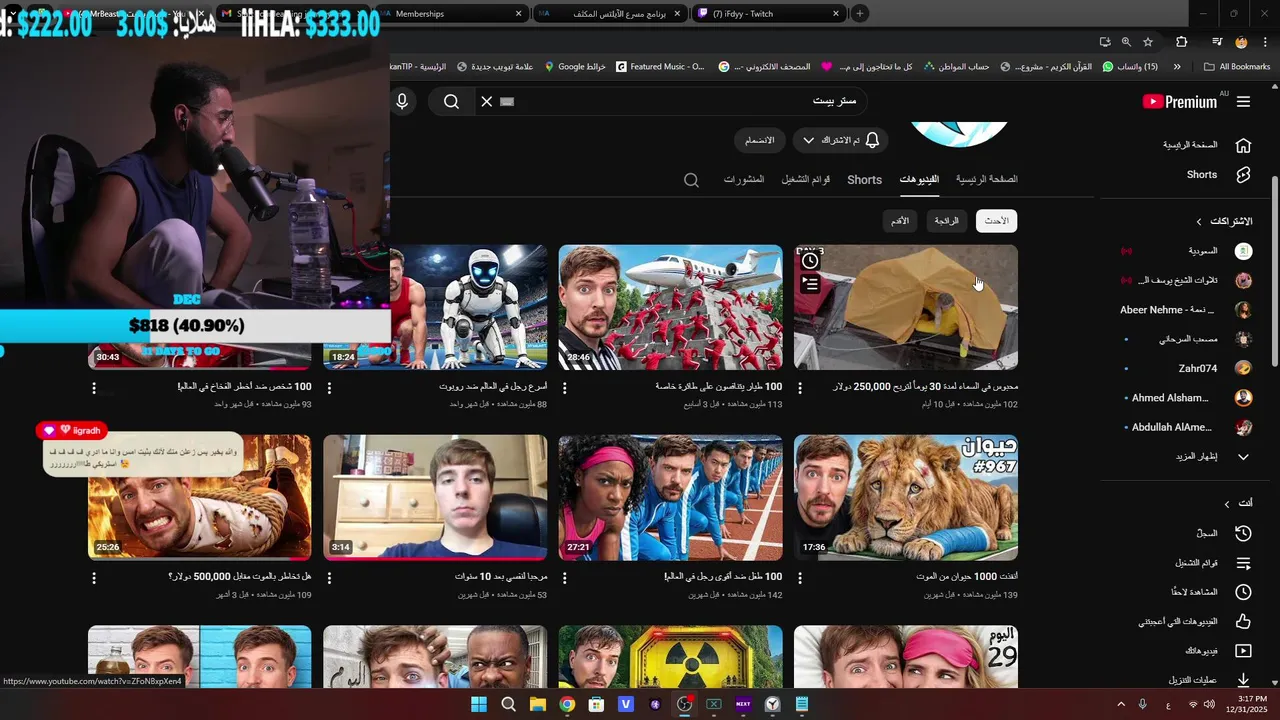
Task: Open the lion 1000 animals video thumbnail
Action: [906, 497]
